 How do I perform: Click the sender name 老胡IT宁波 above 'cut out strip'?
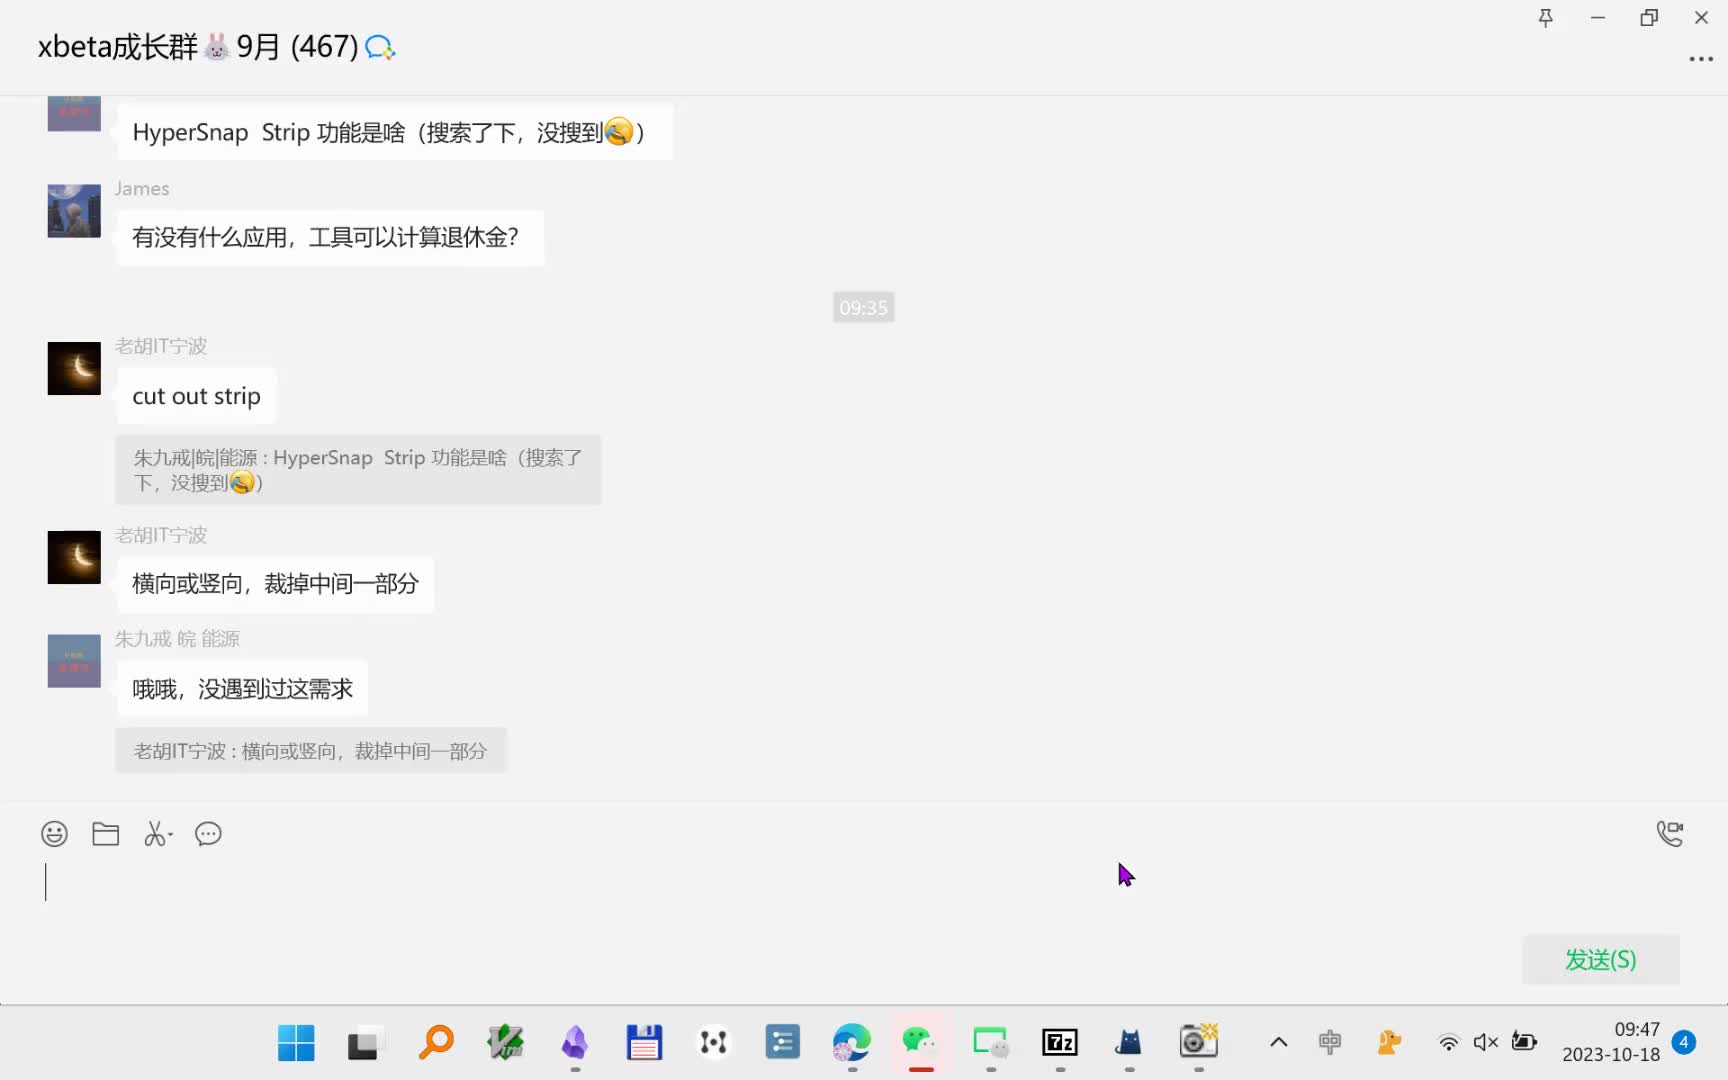pos(161,346)
